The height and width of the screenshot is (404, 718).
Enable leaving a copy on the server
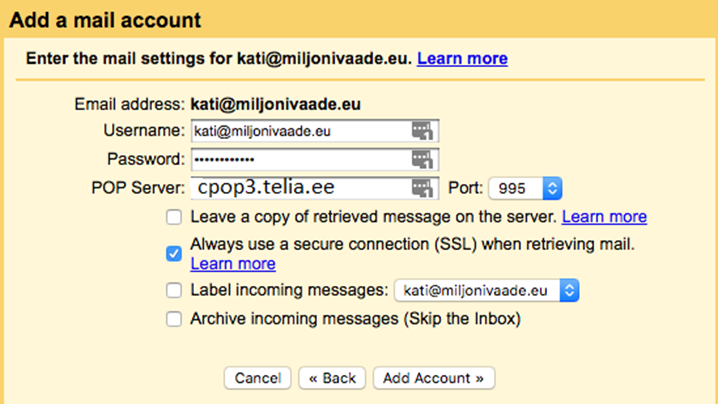pos(174,217)
